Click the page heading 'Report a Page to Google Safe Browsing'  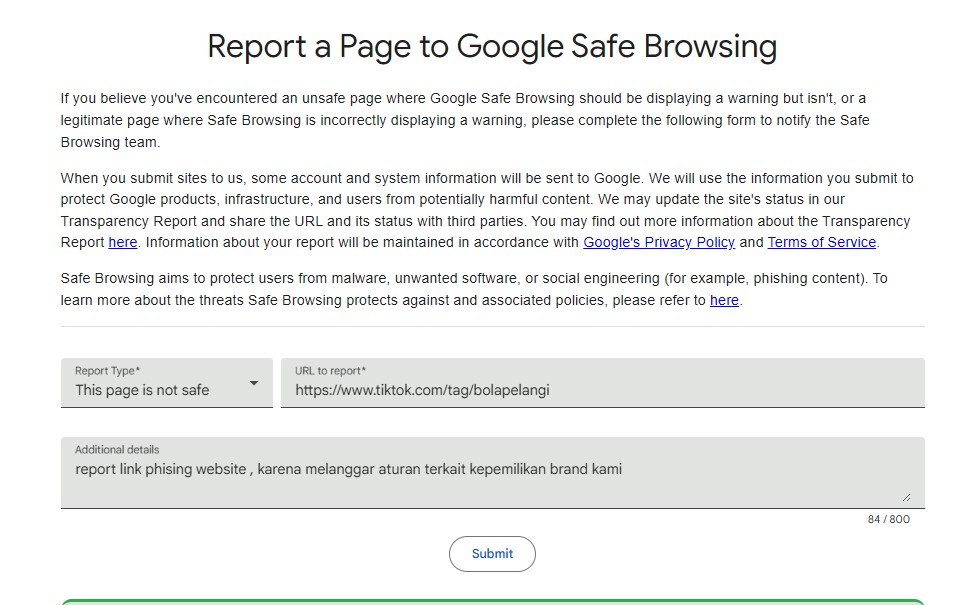coord(492,47)
